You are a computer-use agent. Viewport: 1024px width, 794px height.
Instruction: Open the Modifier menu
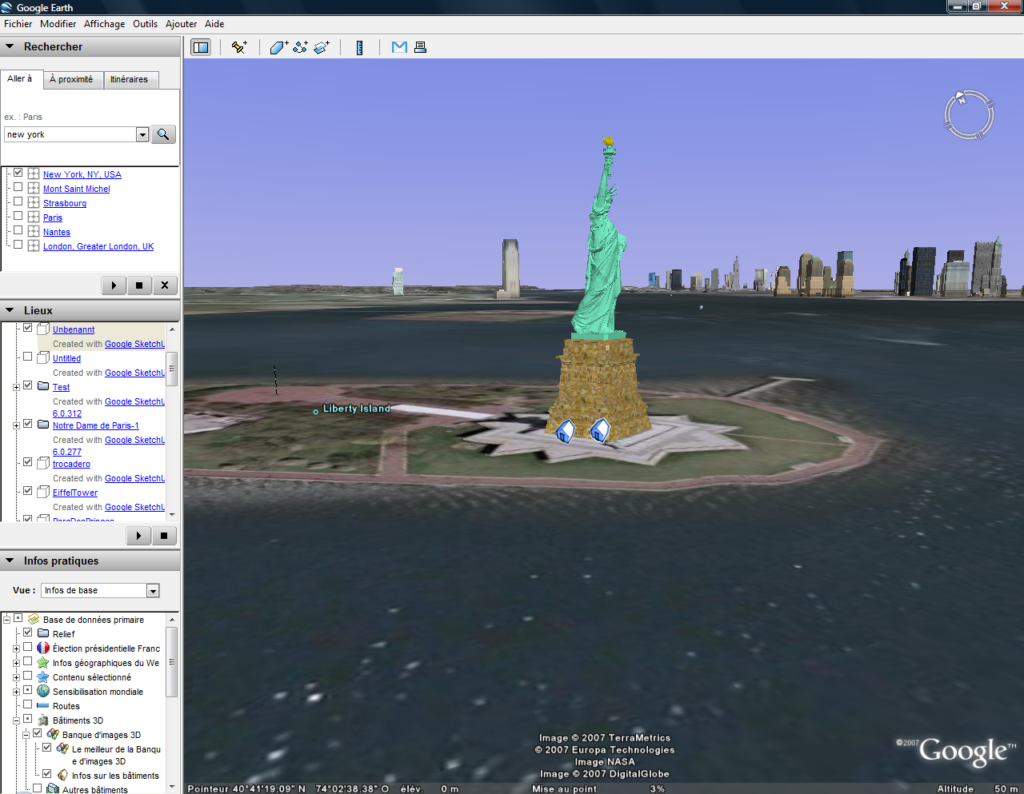click(58, 24)
